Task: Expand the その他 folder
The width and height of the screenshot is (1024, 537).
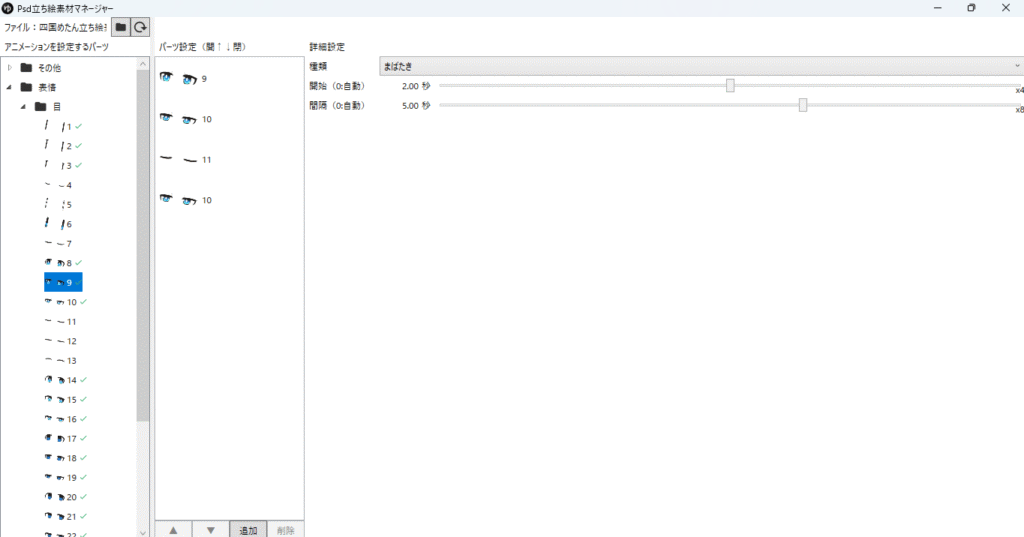Action: click(10, 68)
